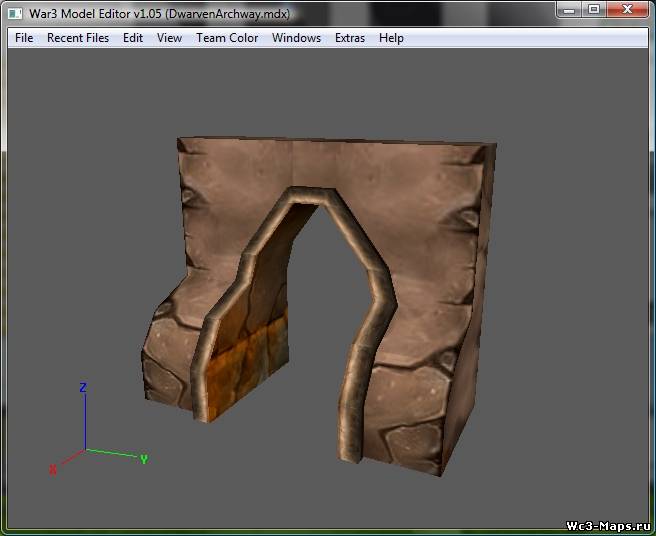The height and width of the screenshot is (536, 656).
Task: Open the Edit menu
Action: [133, 38]
